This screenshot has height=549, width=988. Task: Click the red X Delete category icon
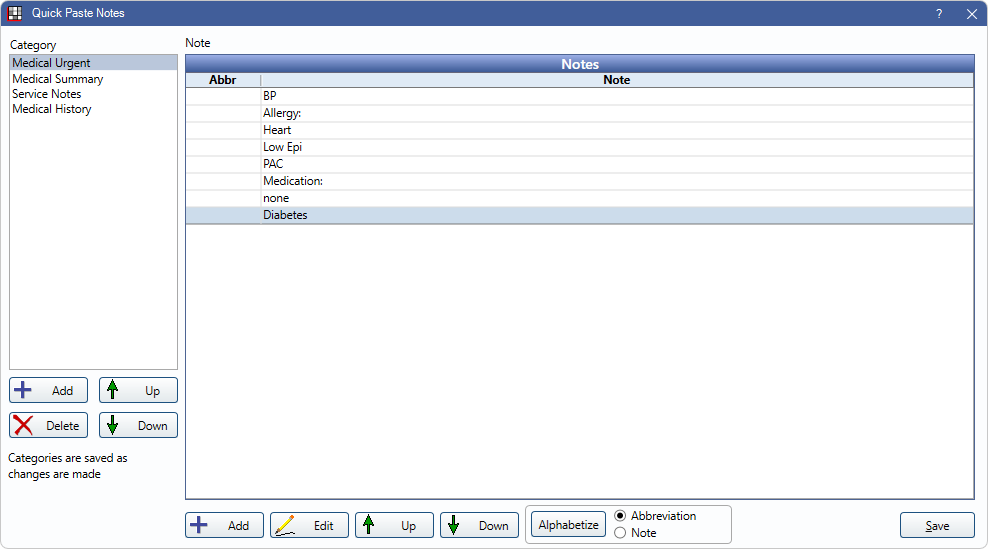[x=24, y=425]
